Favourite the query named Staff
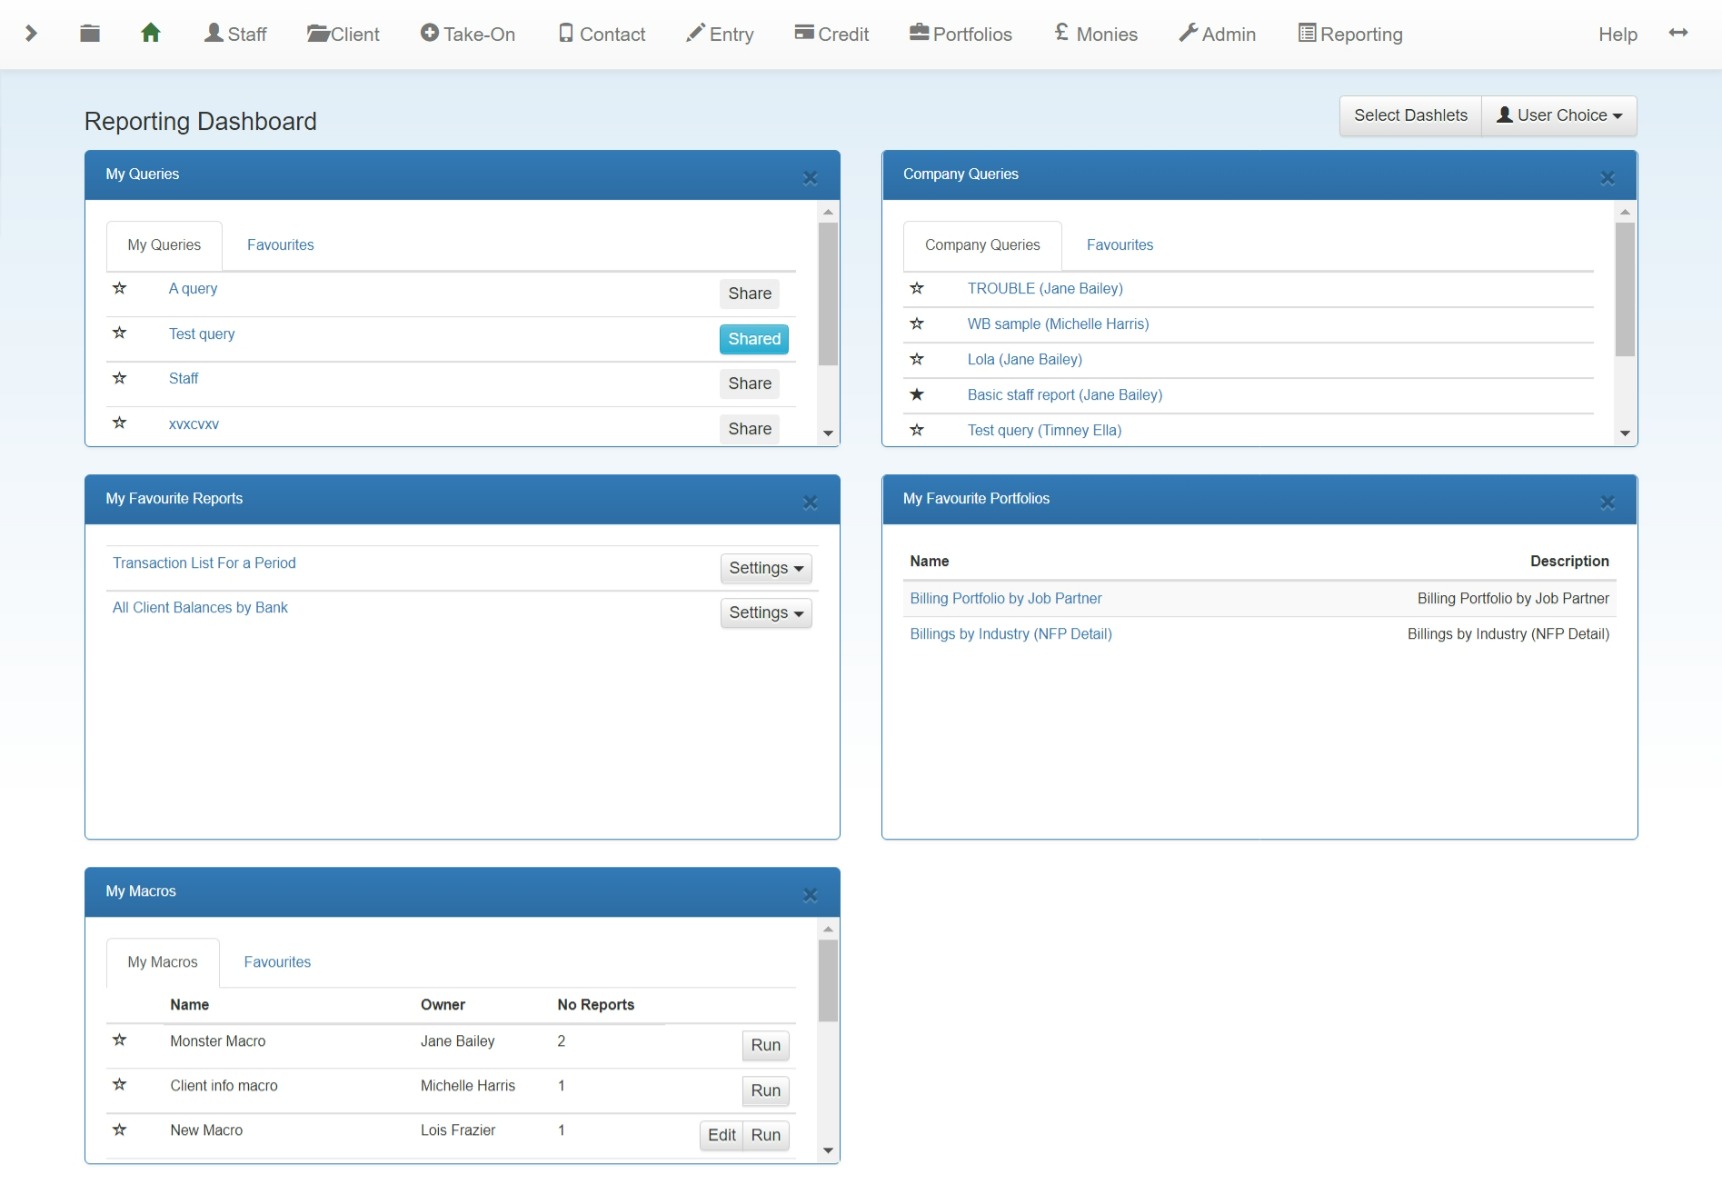Image resolution: width=1722 pixels, height=1191 pixels. (120, 378)
